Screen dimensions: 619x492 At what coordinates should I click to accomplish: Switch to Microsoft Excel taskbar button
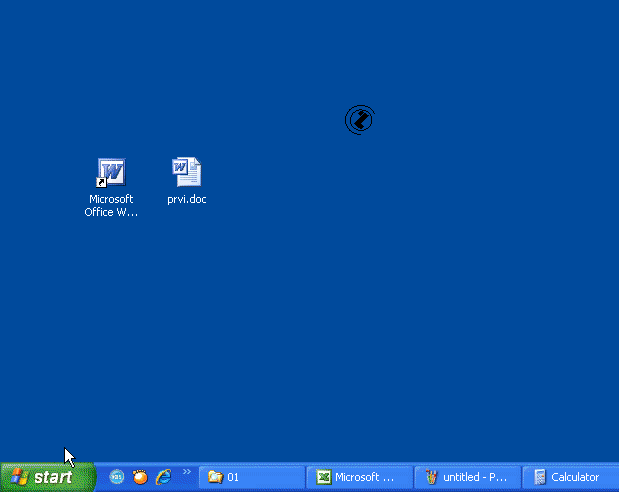tap(360, 477)
